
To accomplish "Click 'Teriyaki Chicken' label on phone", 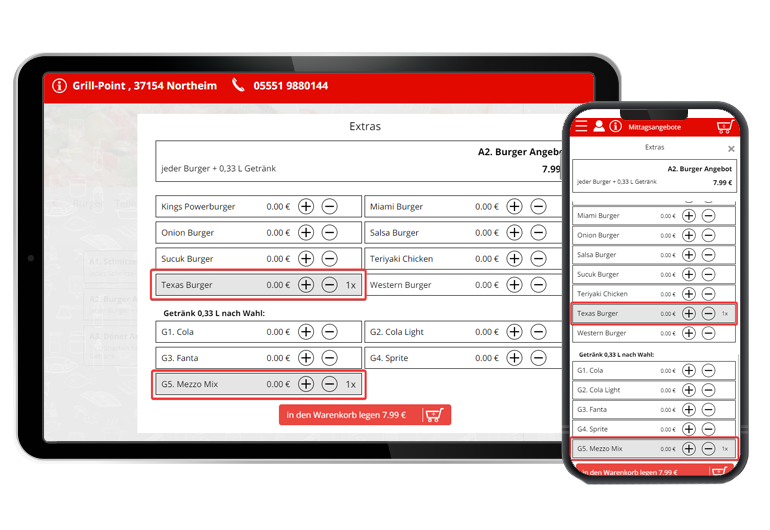I will [x=603, y=294].
